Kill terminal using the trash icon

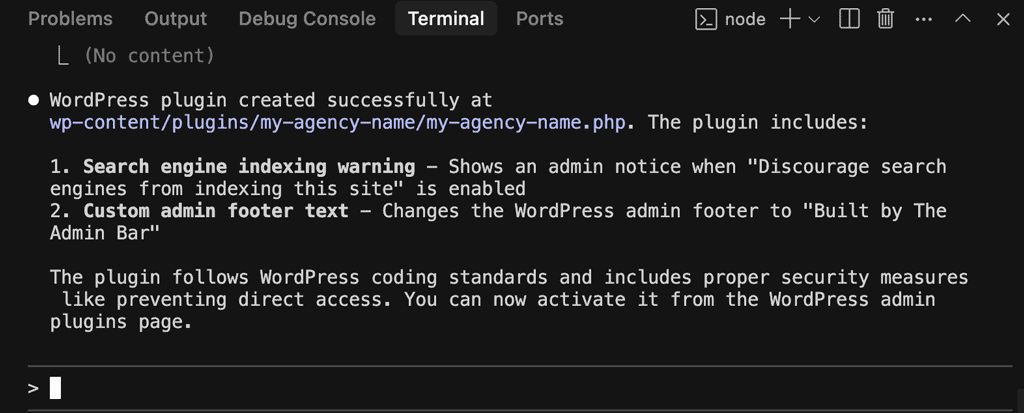click(885, 20)
